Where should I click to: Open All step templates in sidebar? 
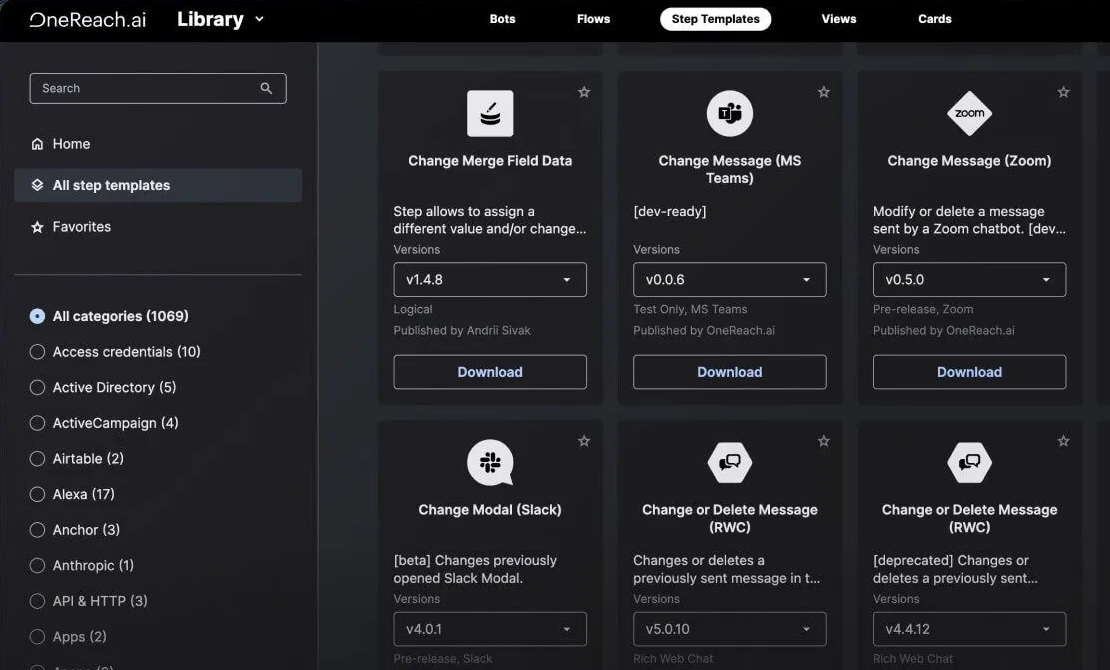point(158,185)
